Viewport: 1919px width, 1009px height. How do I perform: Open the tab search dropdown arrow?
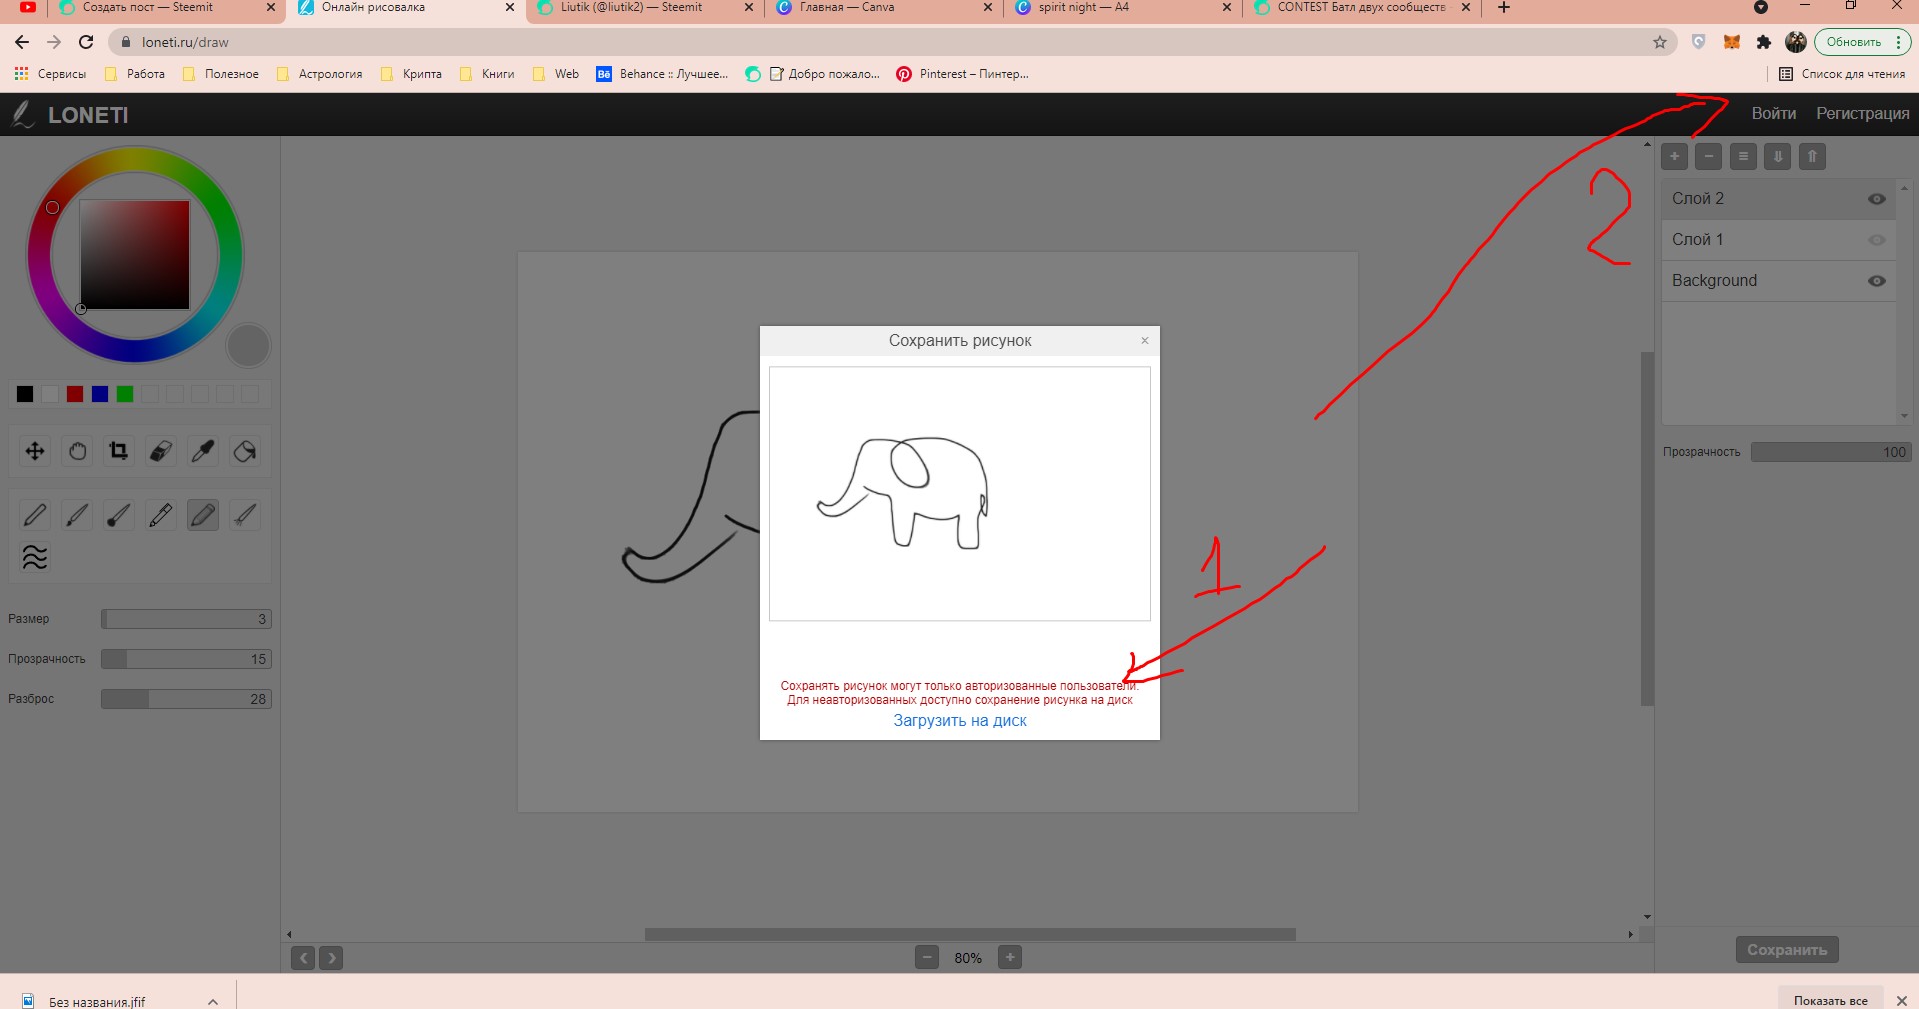click(1761, 8)
